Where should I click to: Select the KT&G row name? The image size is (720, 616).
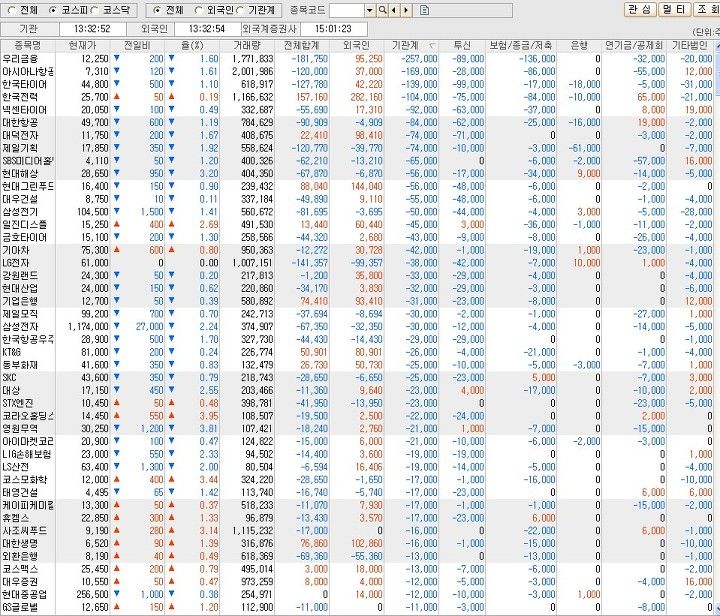(x=11, y=352)
